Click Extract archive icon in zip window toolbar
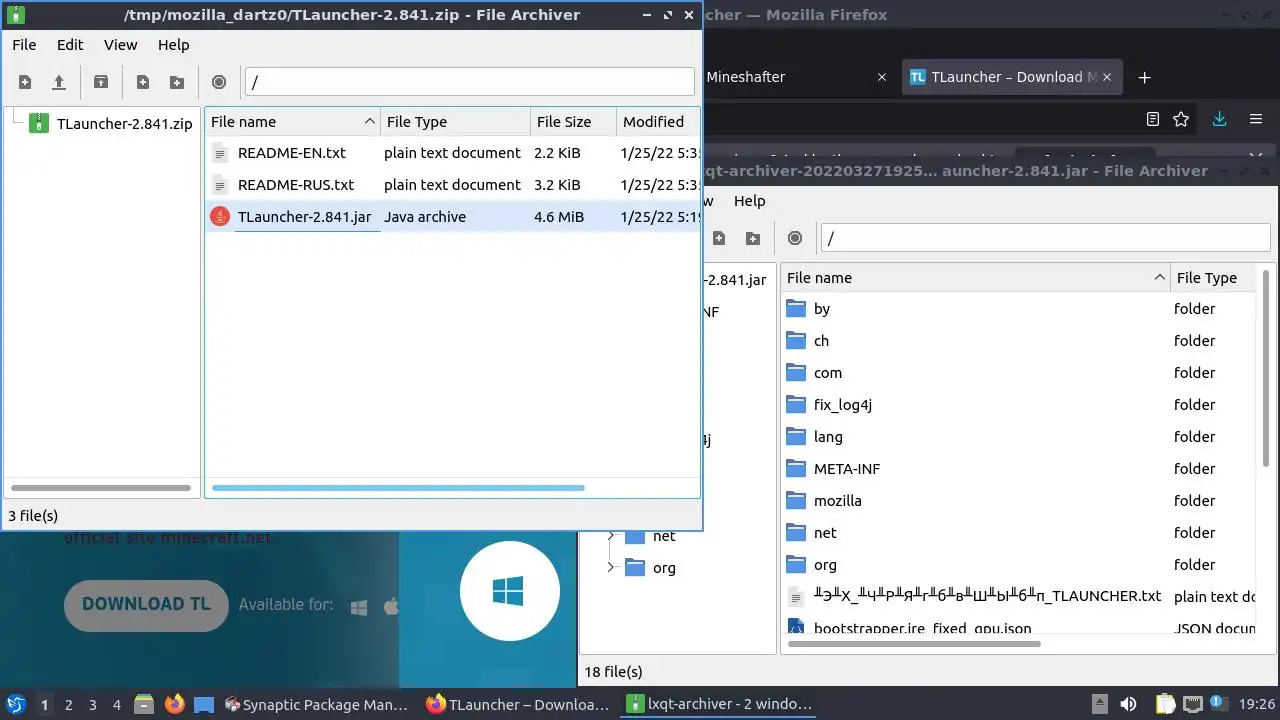Screen dimensions: 1280x720 (101, 82)
